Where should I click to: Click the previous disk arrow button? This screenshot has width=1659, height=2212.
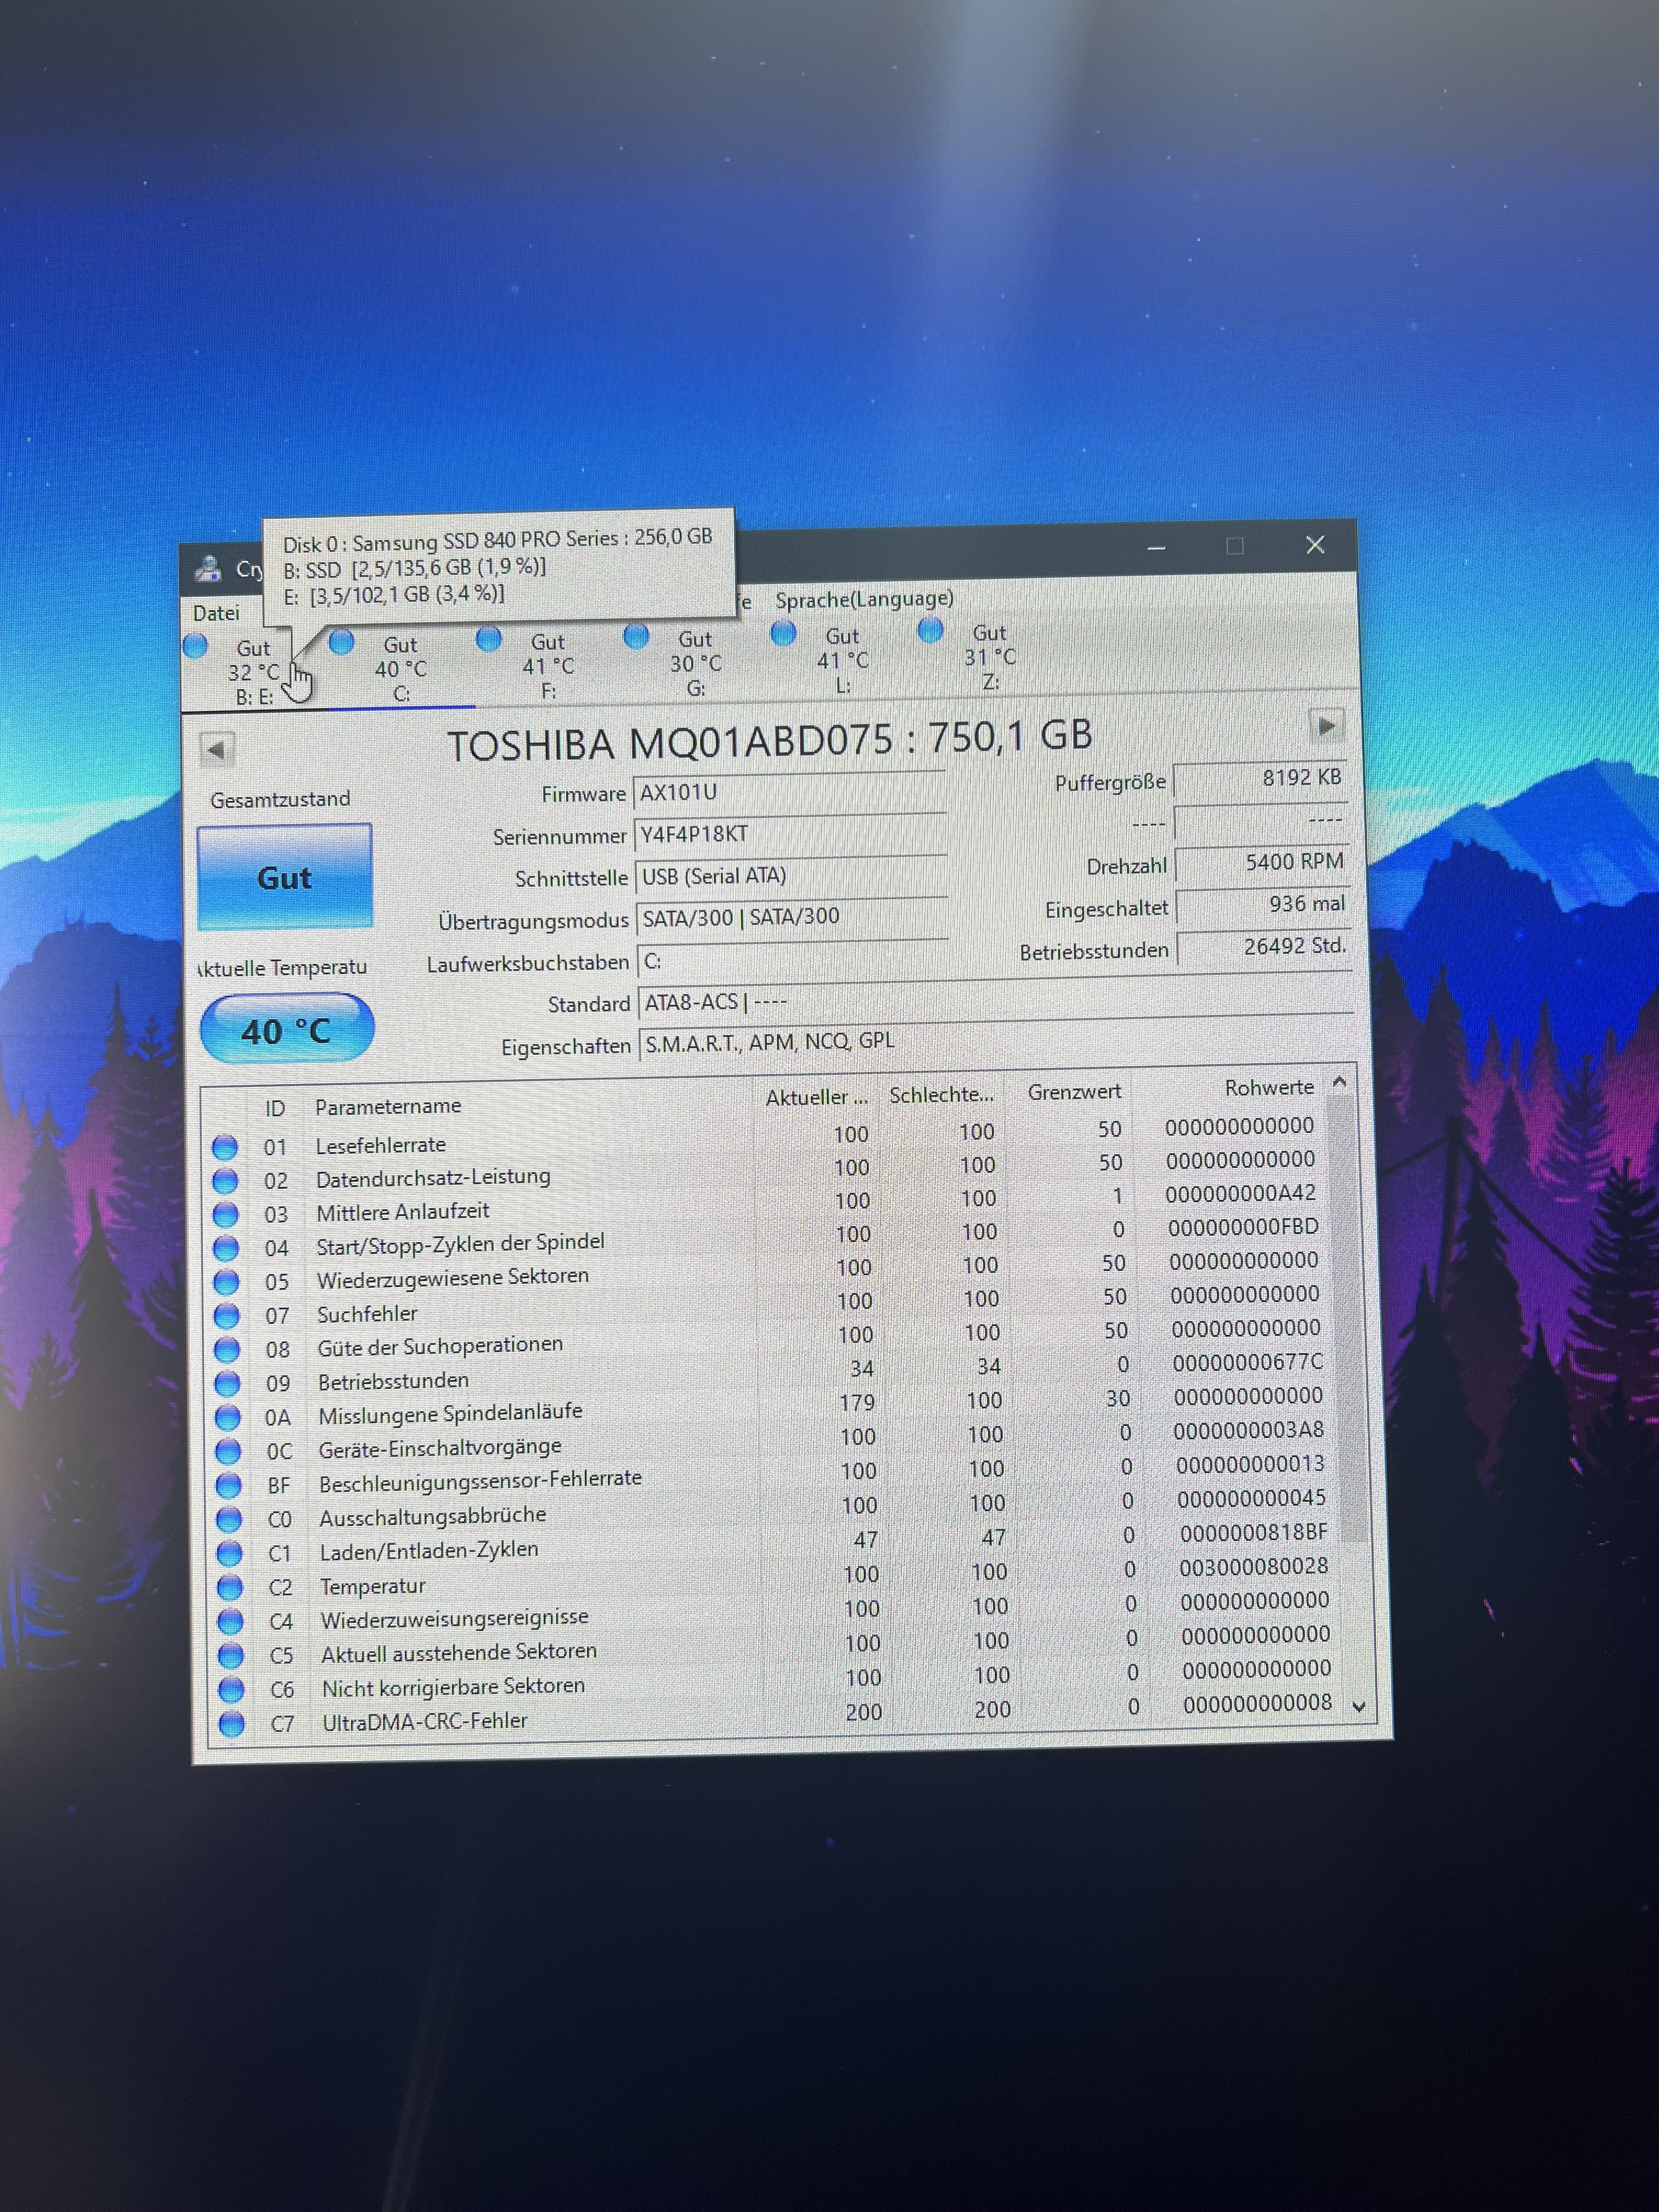[216, 749]
